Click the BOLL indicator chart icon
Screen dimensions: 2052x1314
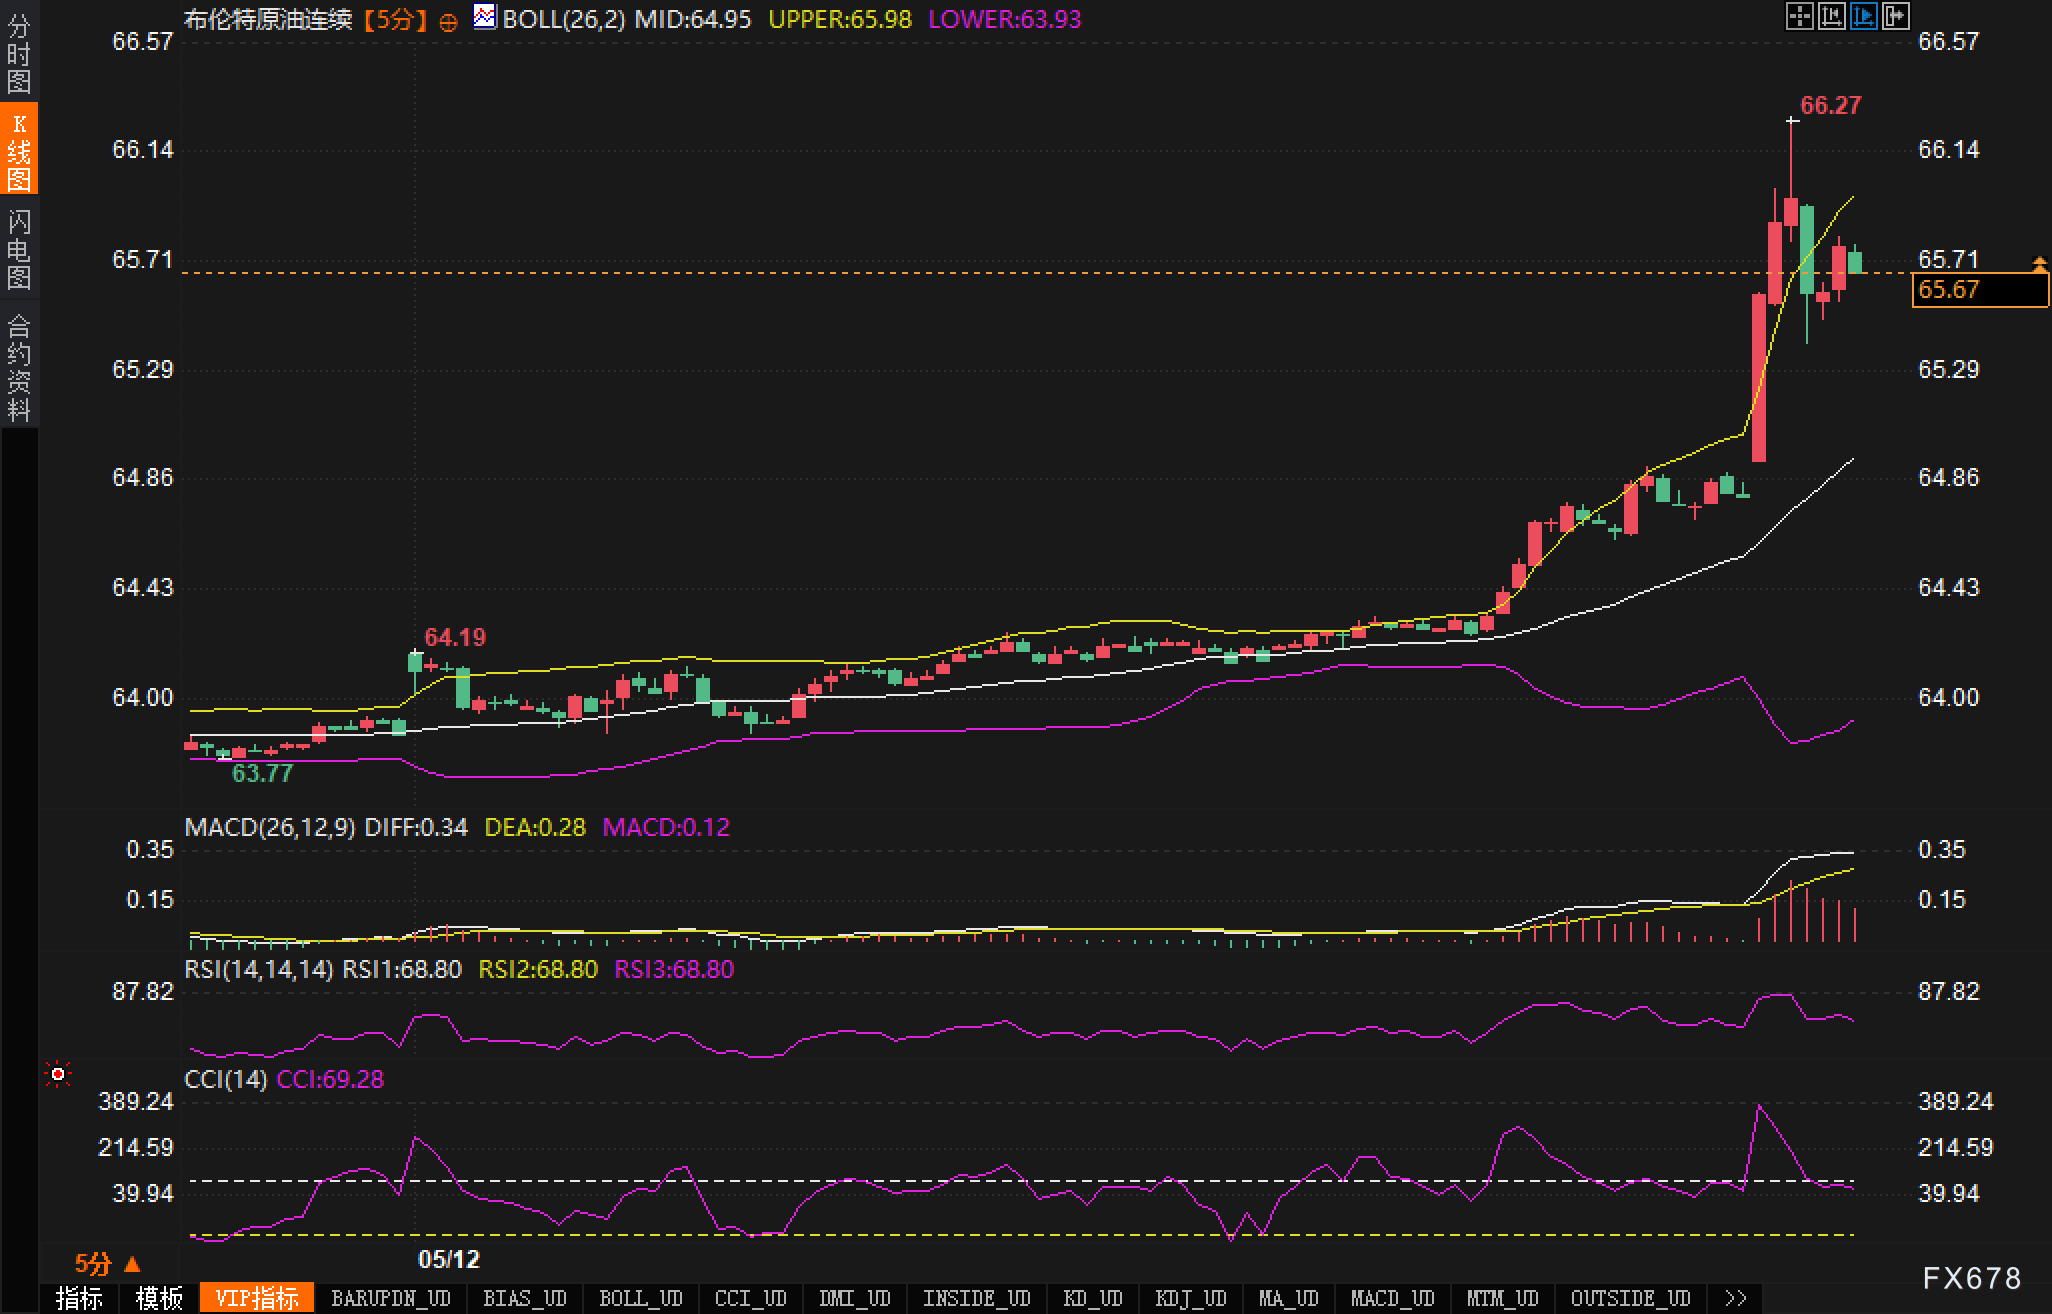tap(485, 17)
